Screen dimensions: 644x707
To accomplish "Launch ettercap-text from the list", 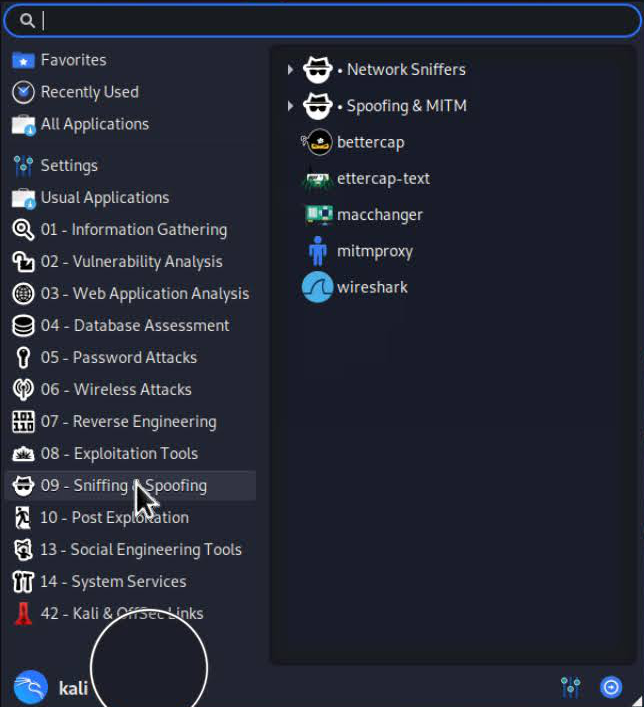I will coord(383,179).
